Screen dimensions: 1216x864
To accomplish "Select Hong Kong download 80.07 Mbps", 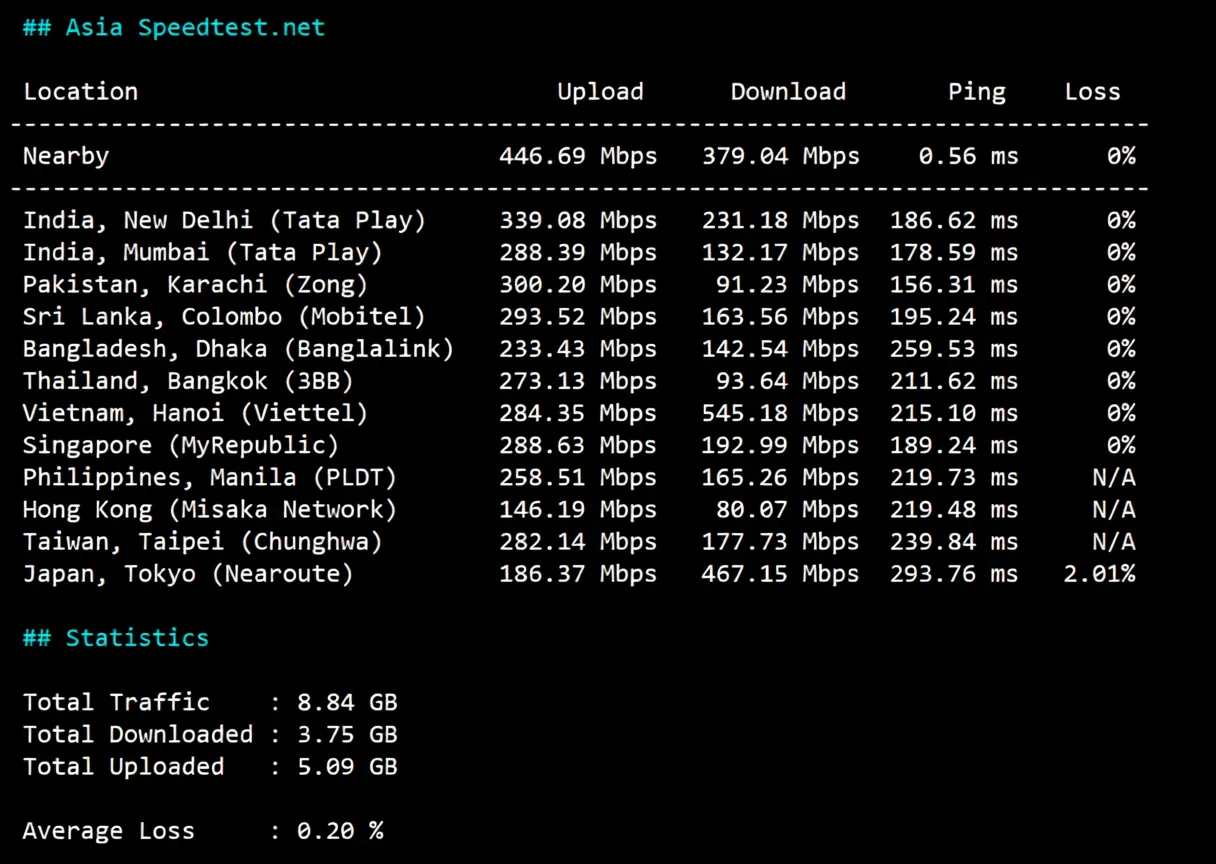I will click(x=787, y=510).
